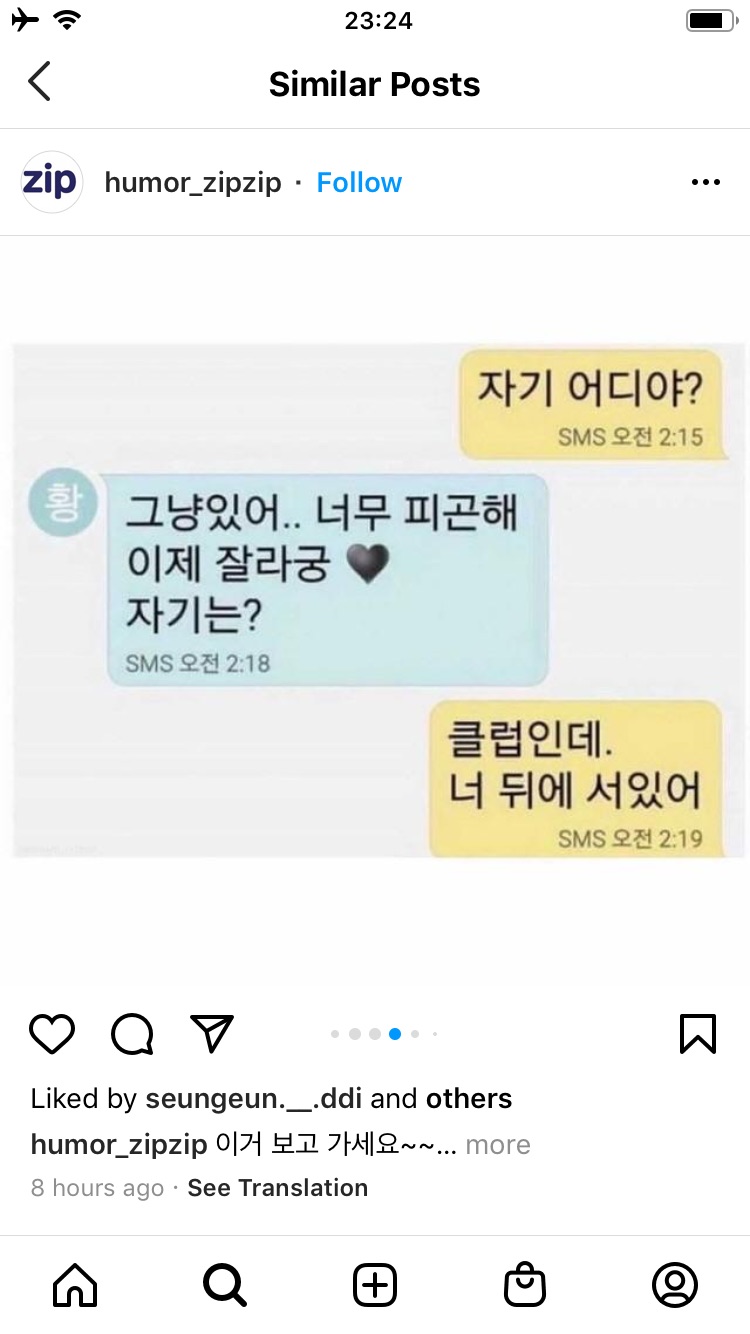Create a new post with plus icon

[x=375, y=1284]
